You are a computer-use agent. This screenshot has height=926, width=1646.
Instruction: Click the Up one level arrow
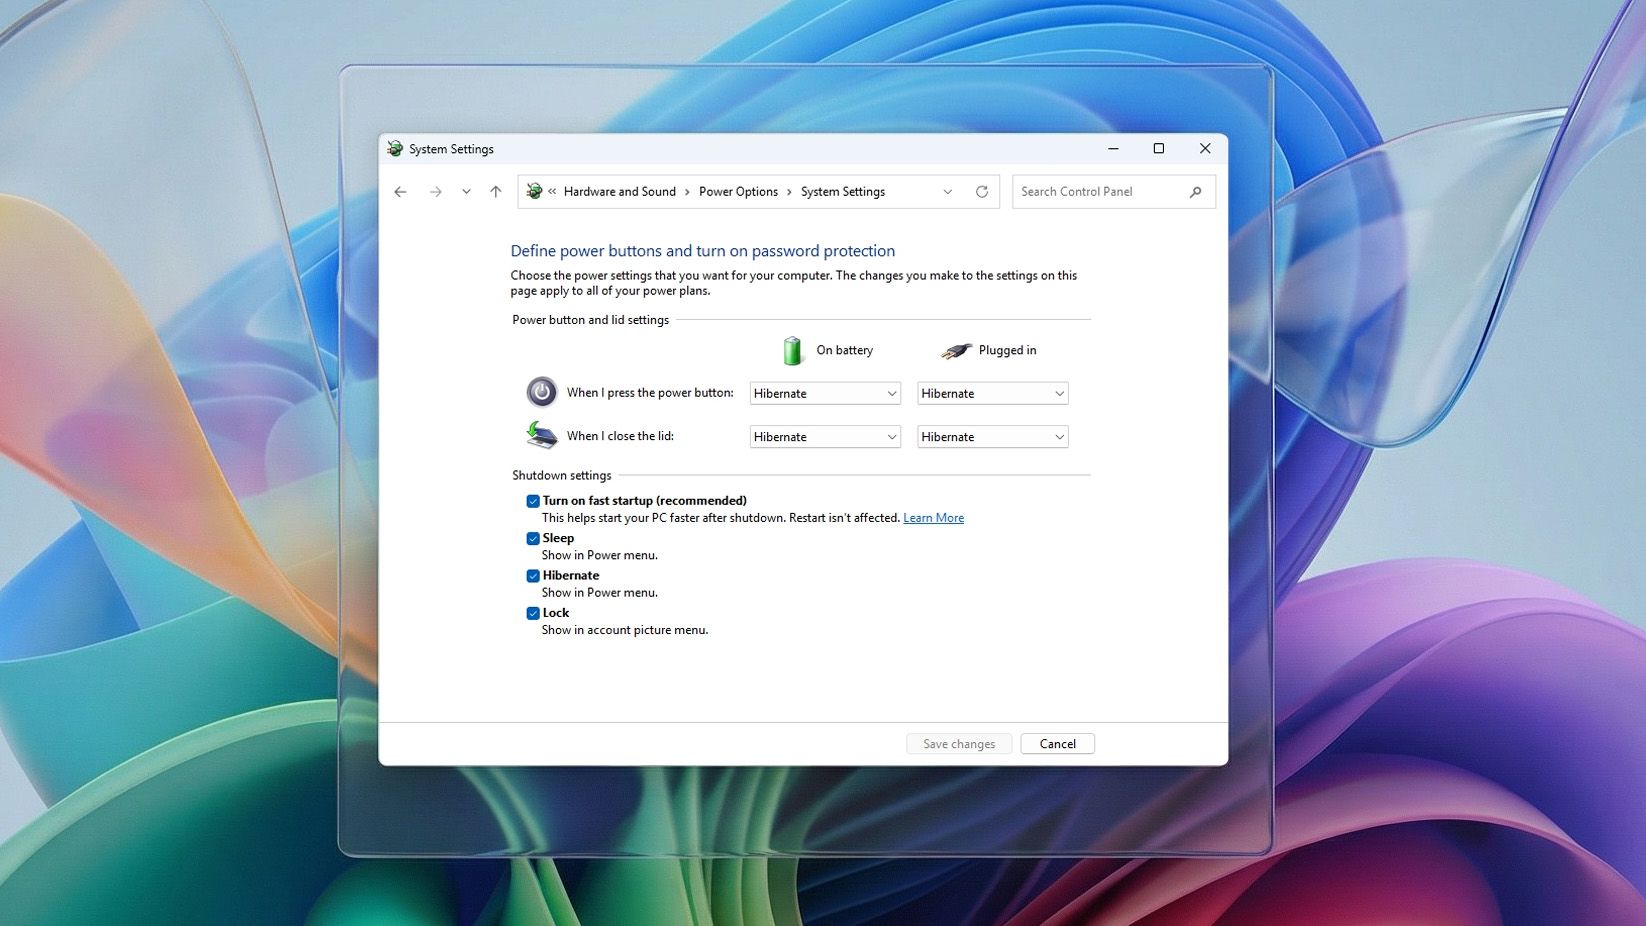pyautogui.click(x=495, y=191)
